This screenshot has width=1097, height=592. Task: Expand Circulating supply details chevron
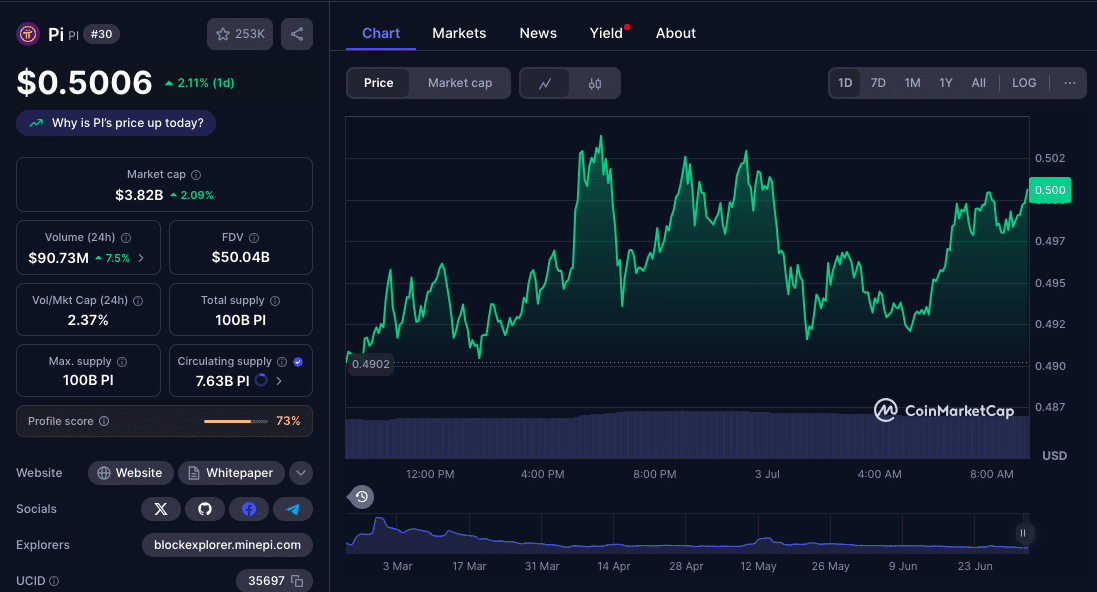(x=279, y=381)
